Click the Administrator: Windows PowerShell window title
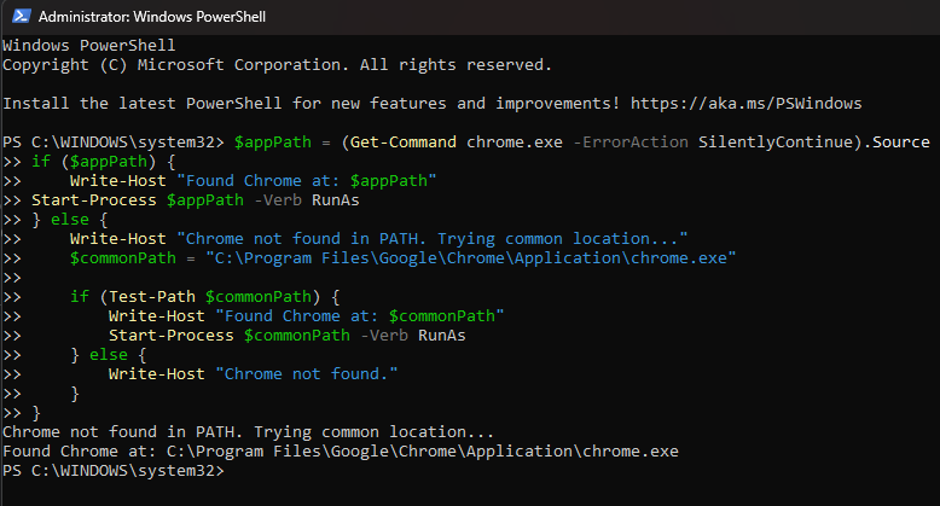This screenshot has width=940, height=506. coord(152,17)
